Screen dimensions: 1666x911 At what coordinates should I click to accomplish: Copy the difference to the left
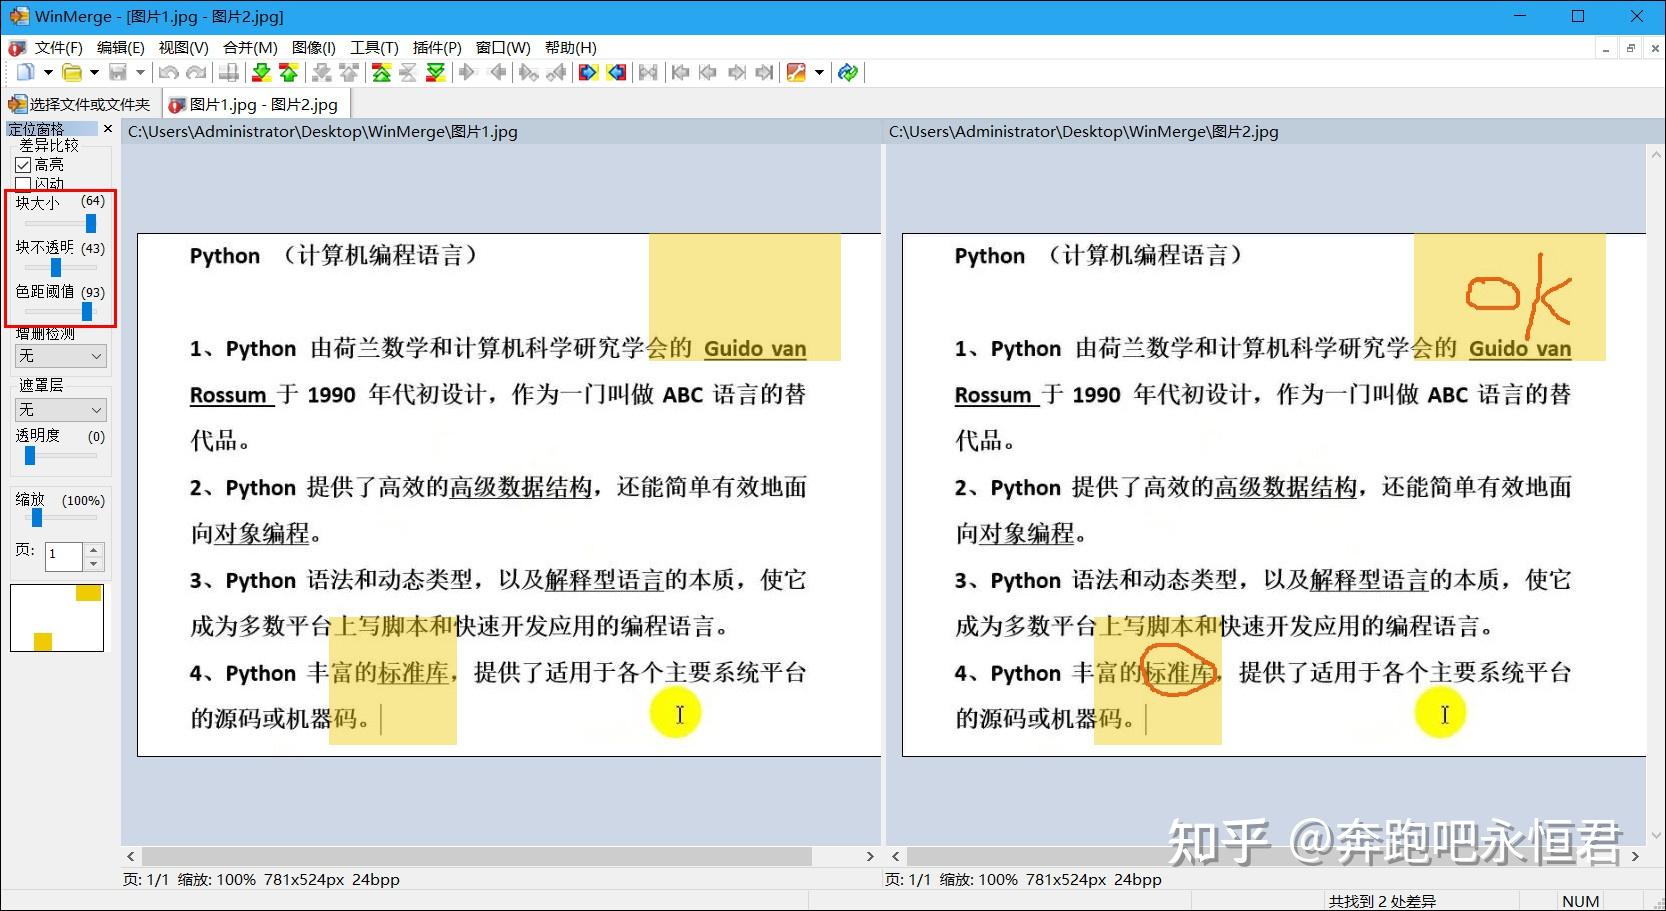pyautogui.click(x=497, y=72)
